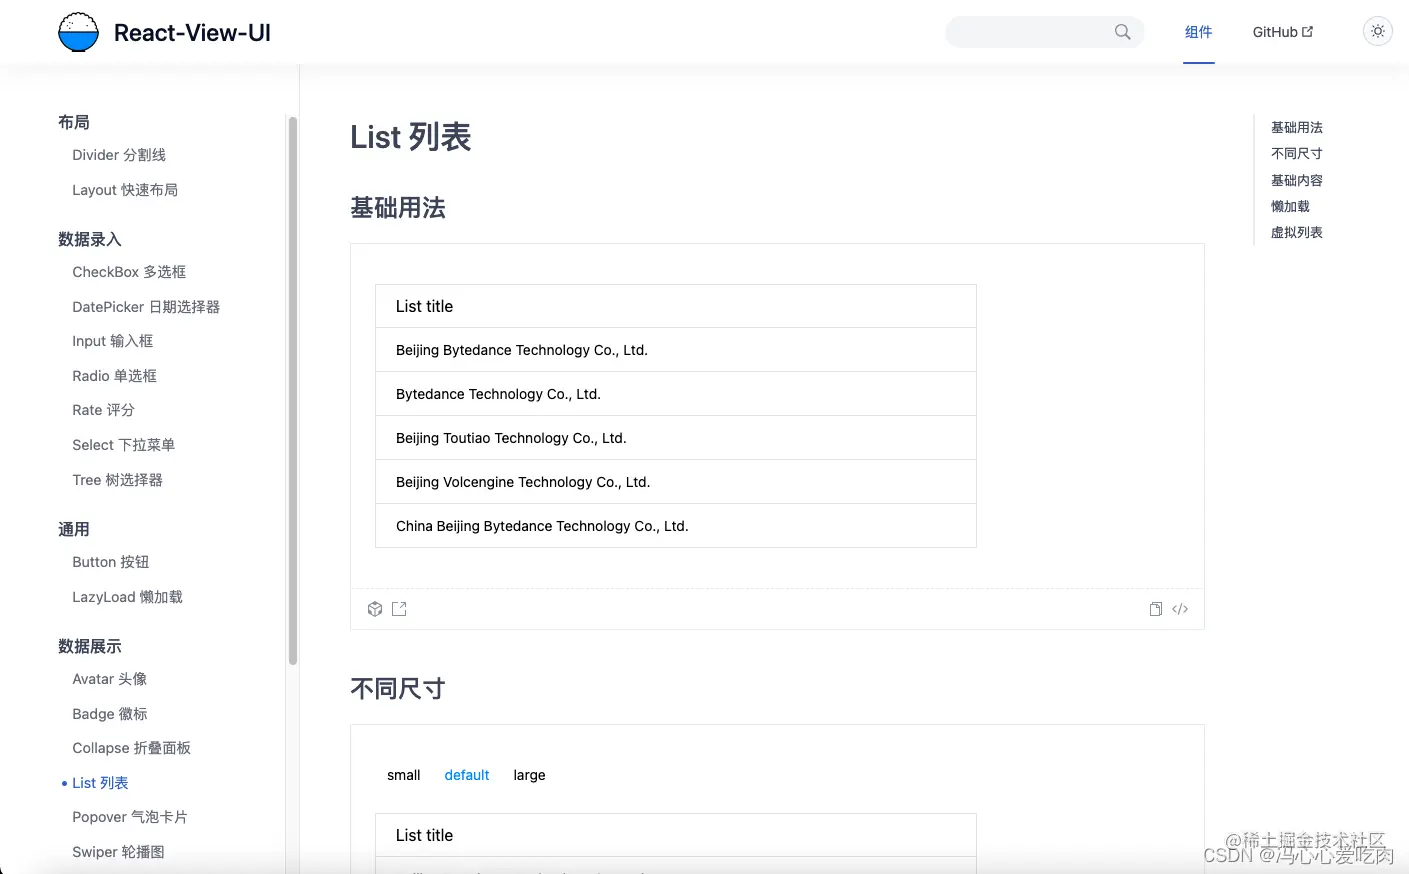
Task: Navigate to Collapse 折叠面板 page
Action: 131,748
